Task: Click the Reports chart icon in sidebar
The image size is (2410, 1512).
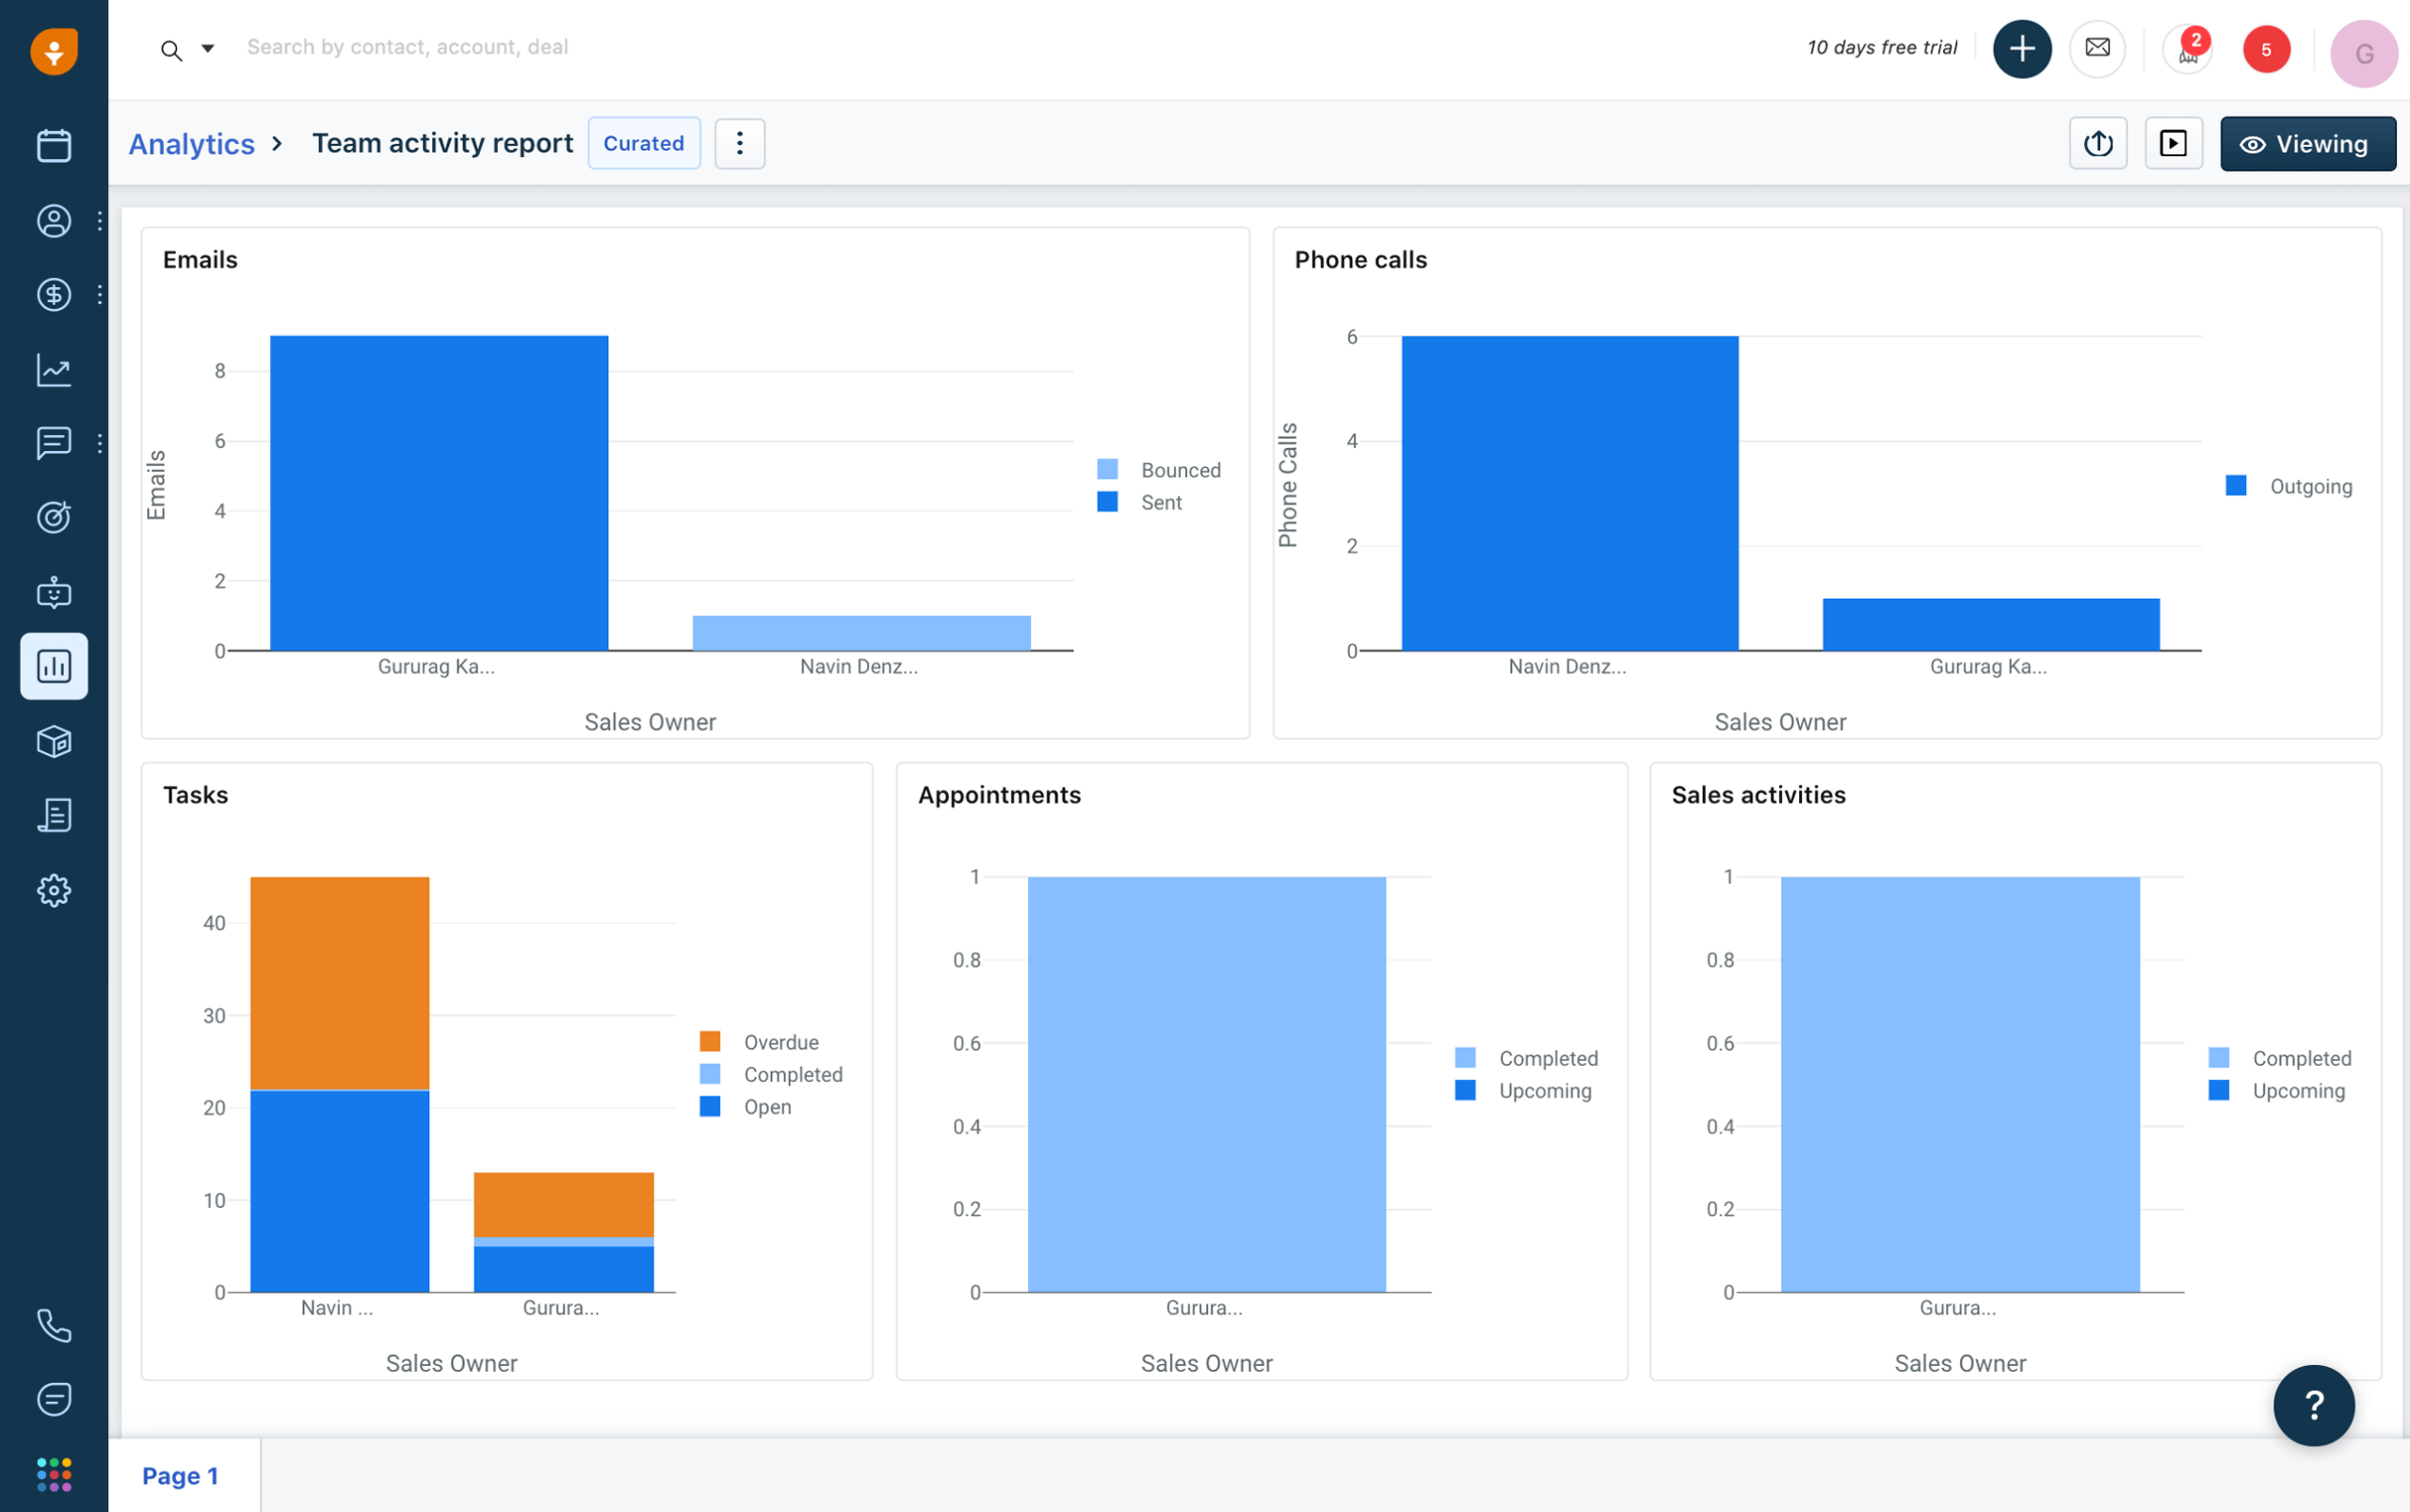Action: [54, 666]
